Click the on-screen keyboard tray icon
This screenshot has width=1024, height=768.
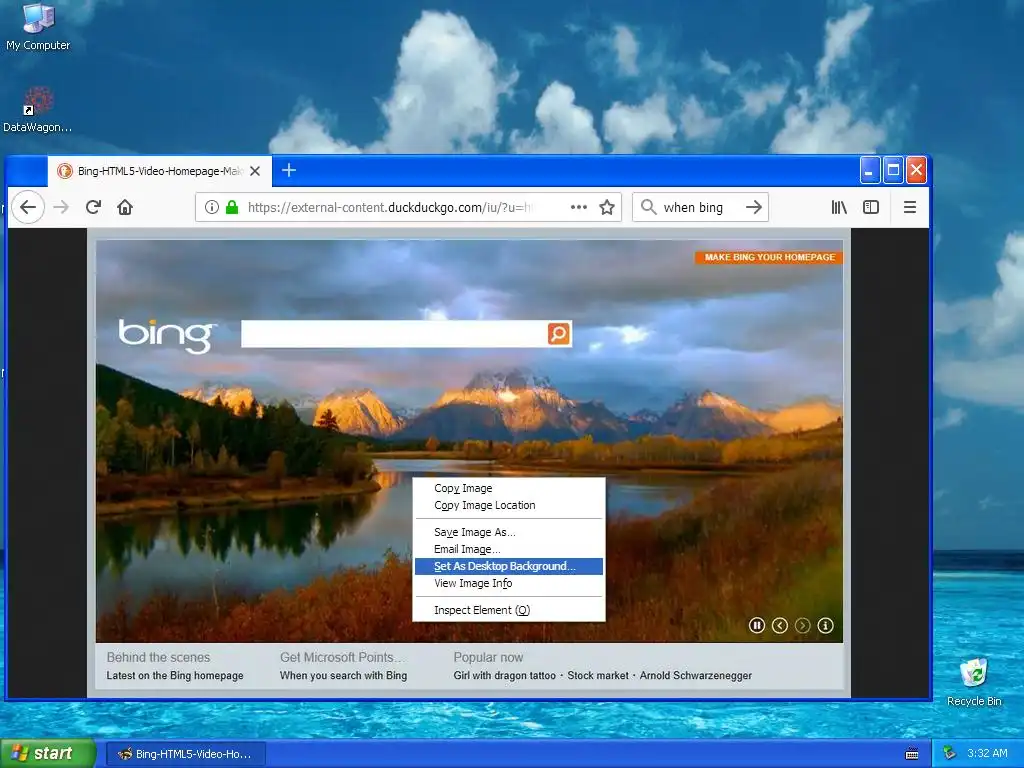pyautogui.click(x=912, y=754)
